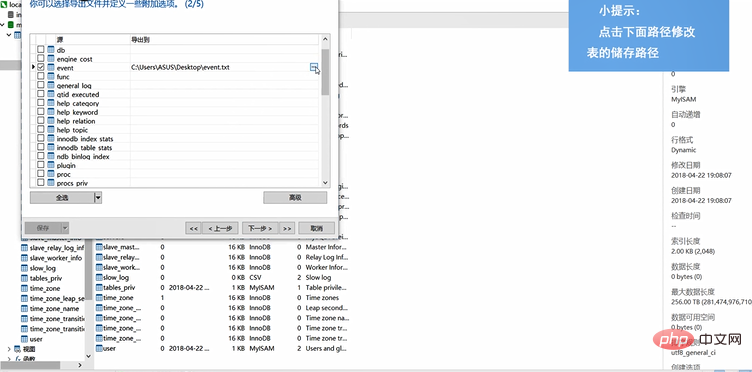The height and width of the screenshot is (372, 752).
Task: Click the innodb_table_stats table icon
Action: tap(51, 148)
